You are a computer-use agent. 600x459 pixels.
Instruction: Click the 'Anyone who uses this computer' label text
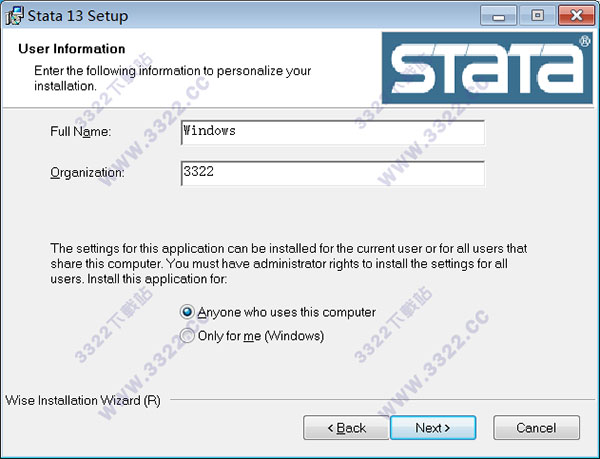tap(286, 312)
